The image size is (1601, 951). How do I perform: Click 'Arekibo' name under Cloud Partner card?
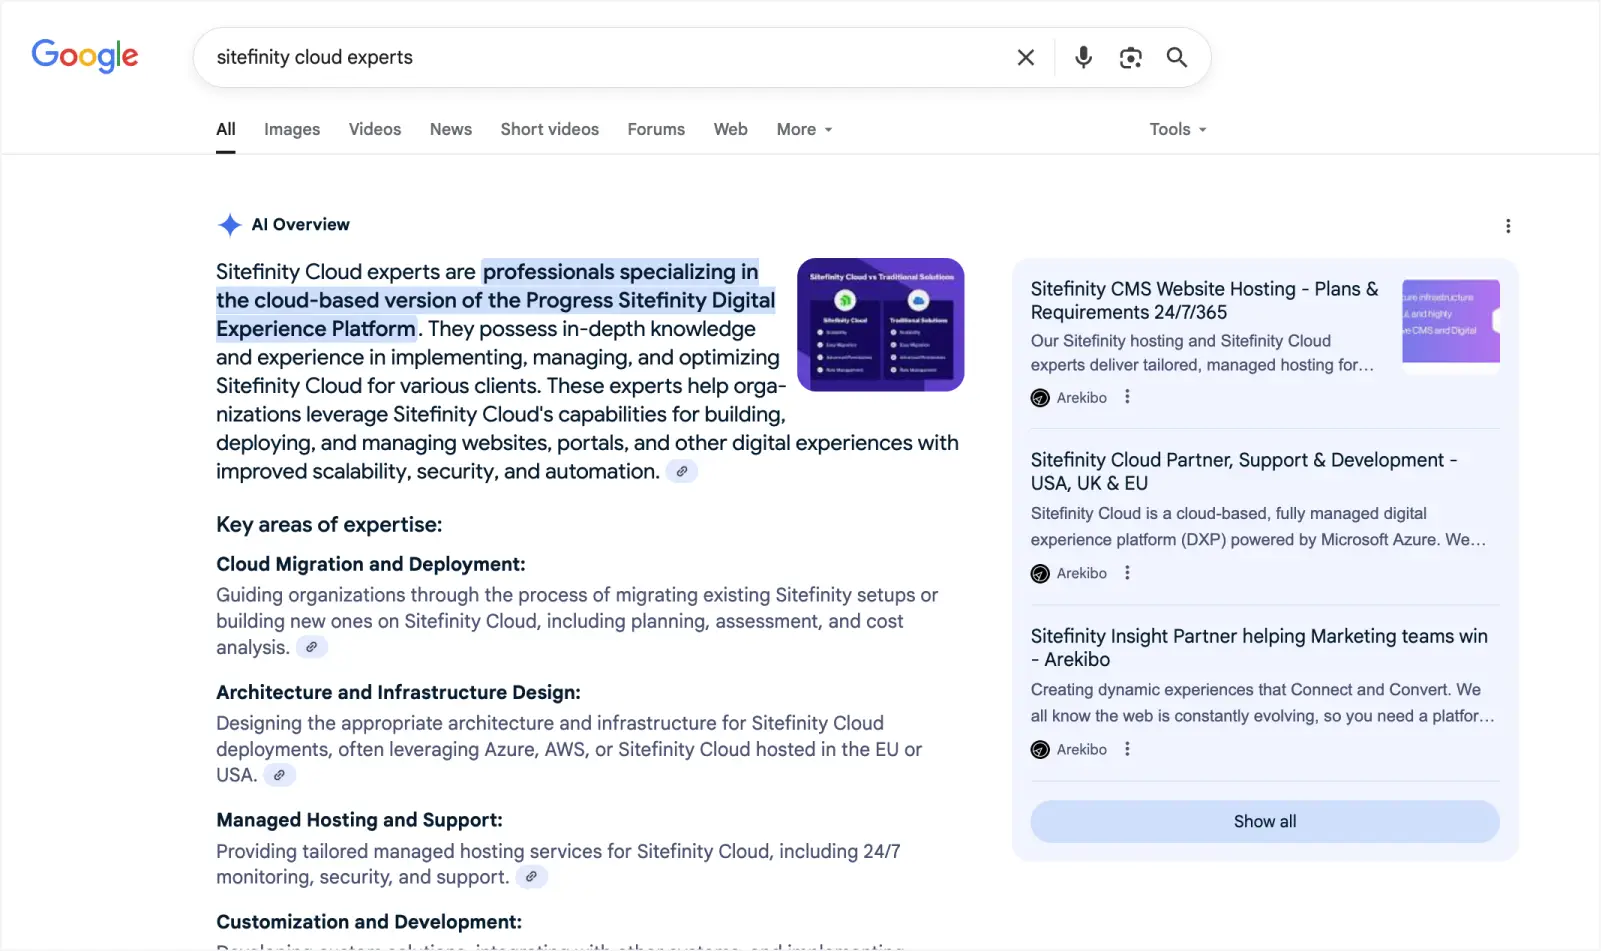(x=1082, y=574)
